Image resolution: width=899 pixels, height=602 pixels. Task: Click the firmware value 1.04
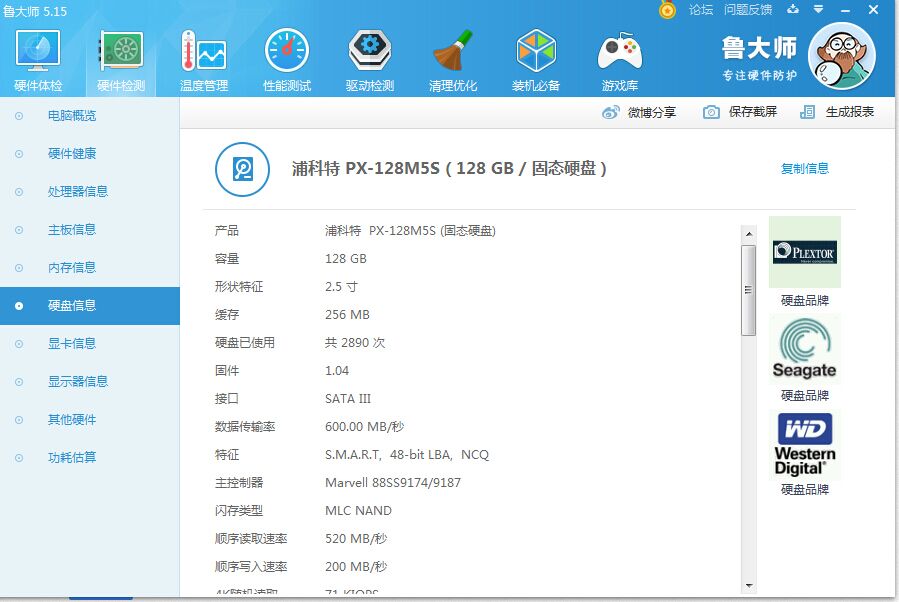[337, 371]
